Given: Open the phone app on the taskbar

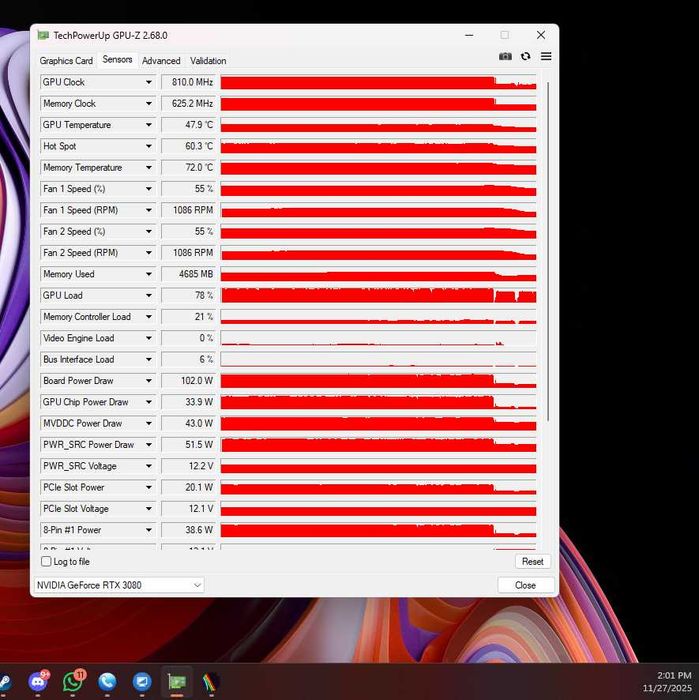Looking at the screenshot, I should coord(107,682).
